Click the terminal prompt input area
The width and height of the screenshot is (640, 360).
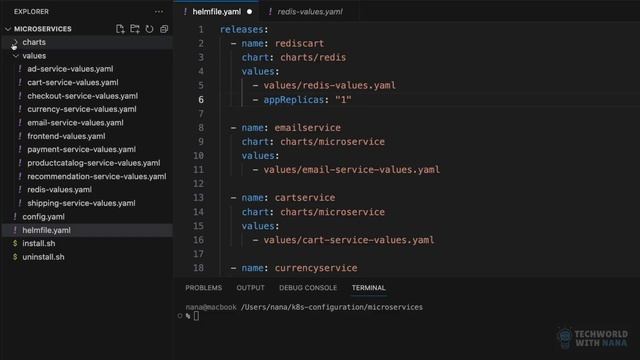pyautogui.click(x=196, y=316)
